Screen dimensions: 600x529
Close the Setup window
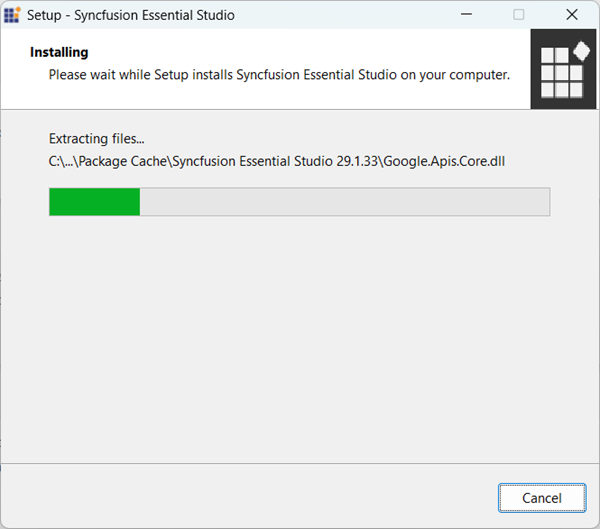coord(572,15)
